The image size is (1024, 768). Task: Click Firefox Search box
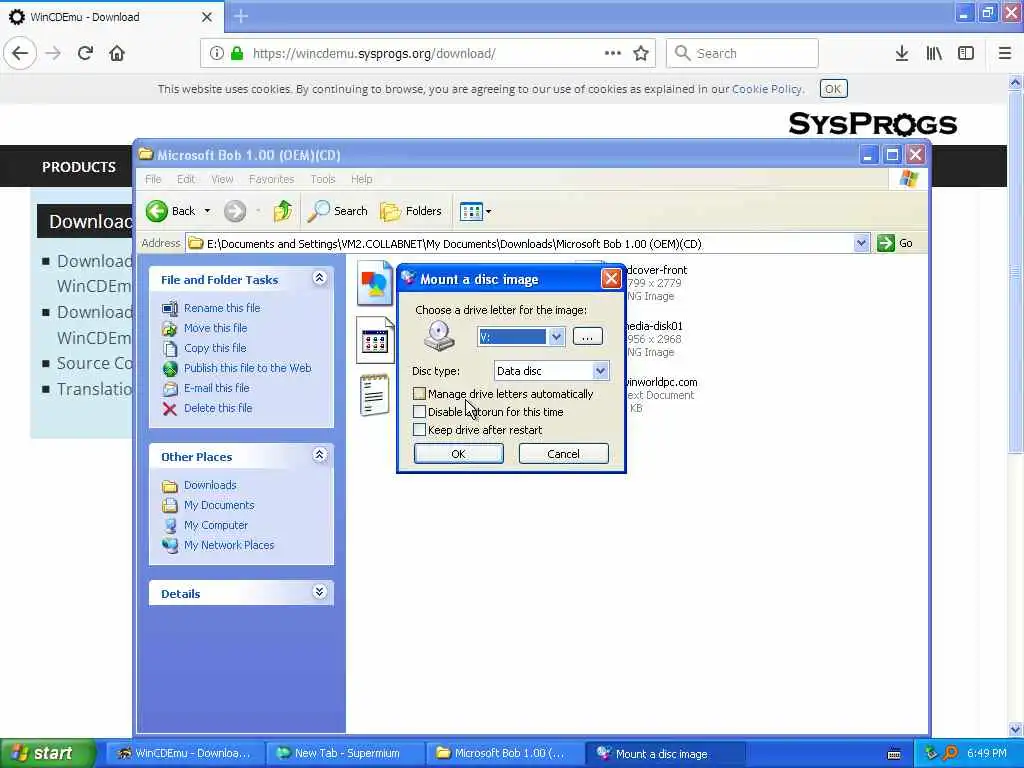[x=742, y=53]
